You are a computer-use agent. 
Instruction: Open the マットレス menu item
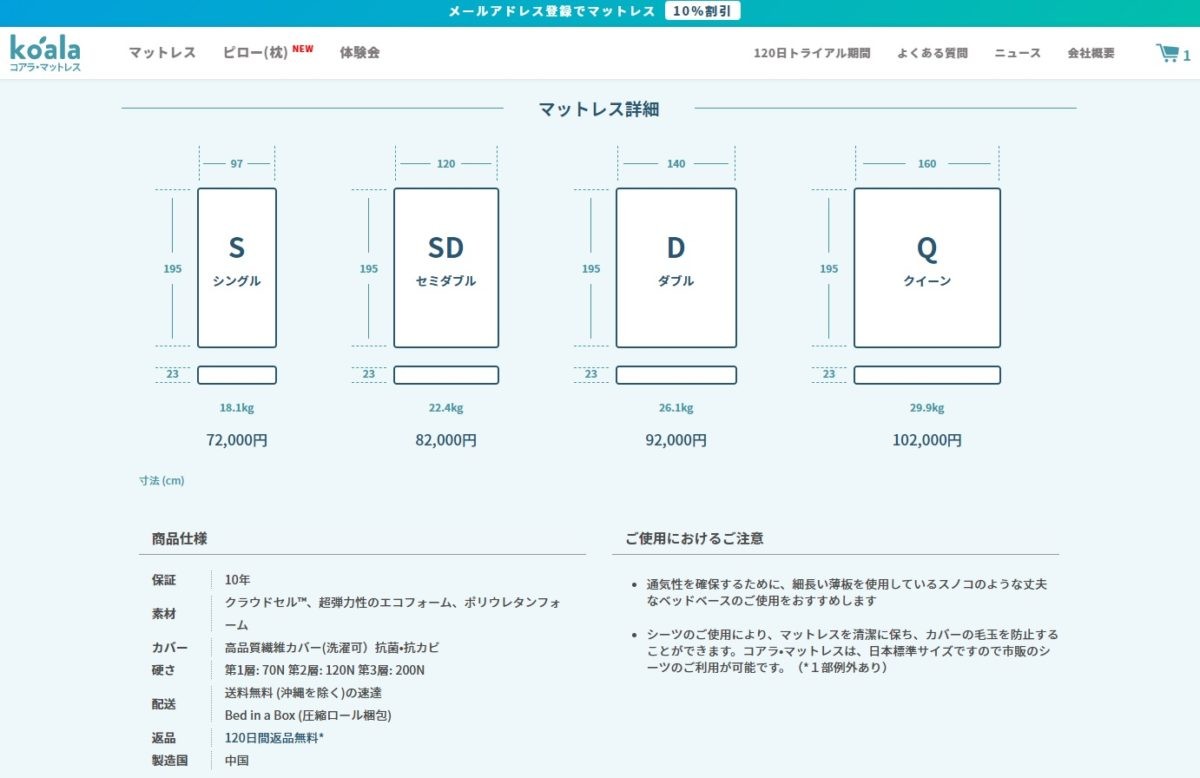pos(162,53)
